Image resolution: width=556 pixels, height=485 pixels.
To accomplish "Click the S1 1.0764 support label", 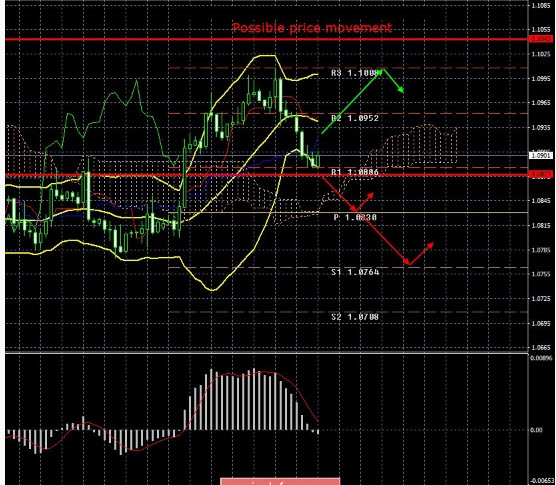I will [x=355, y=272].
